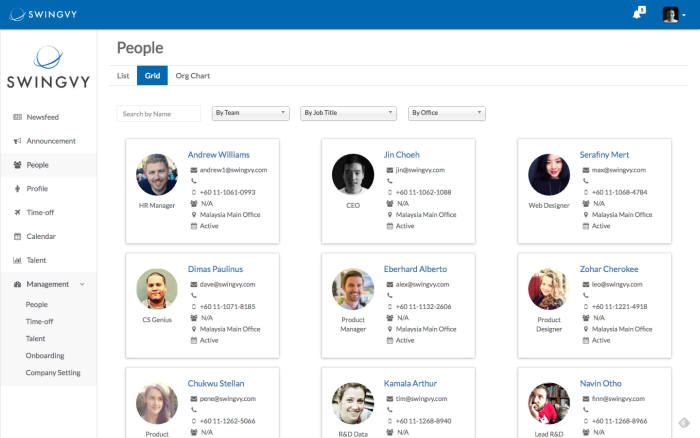
Task: Click Jin Choeh profile photo
Action: 353,175
